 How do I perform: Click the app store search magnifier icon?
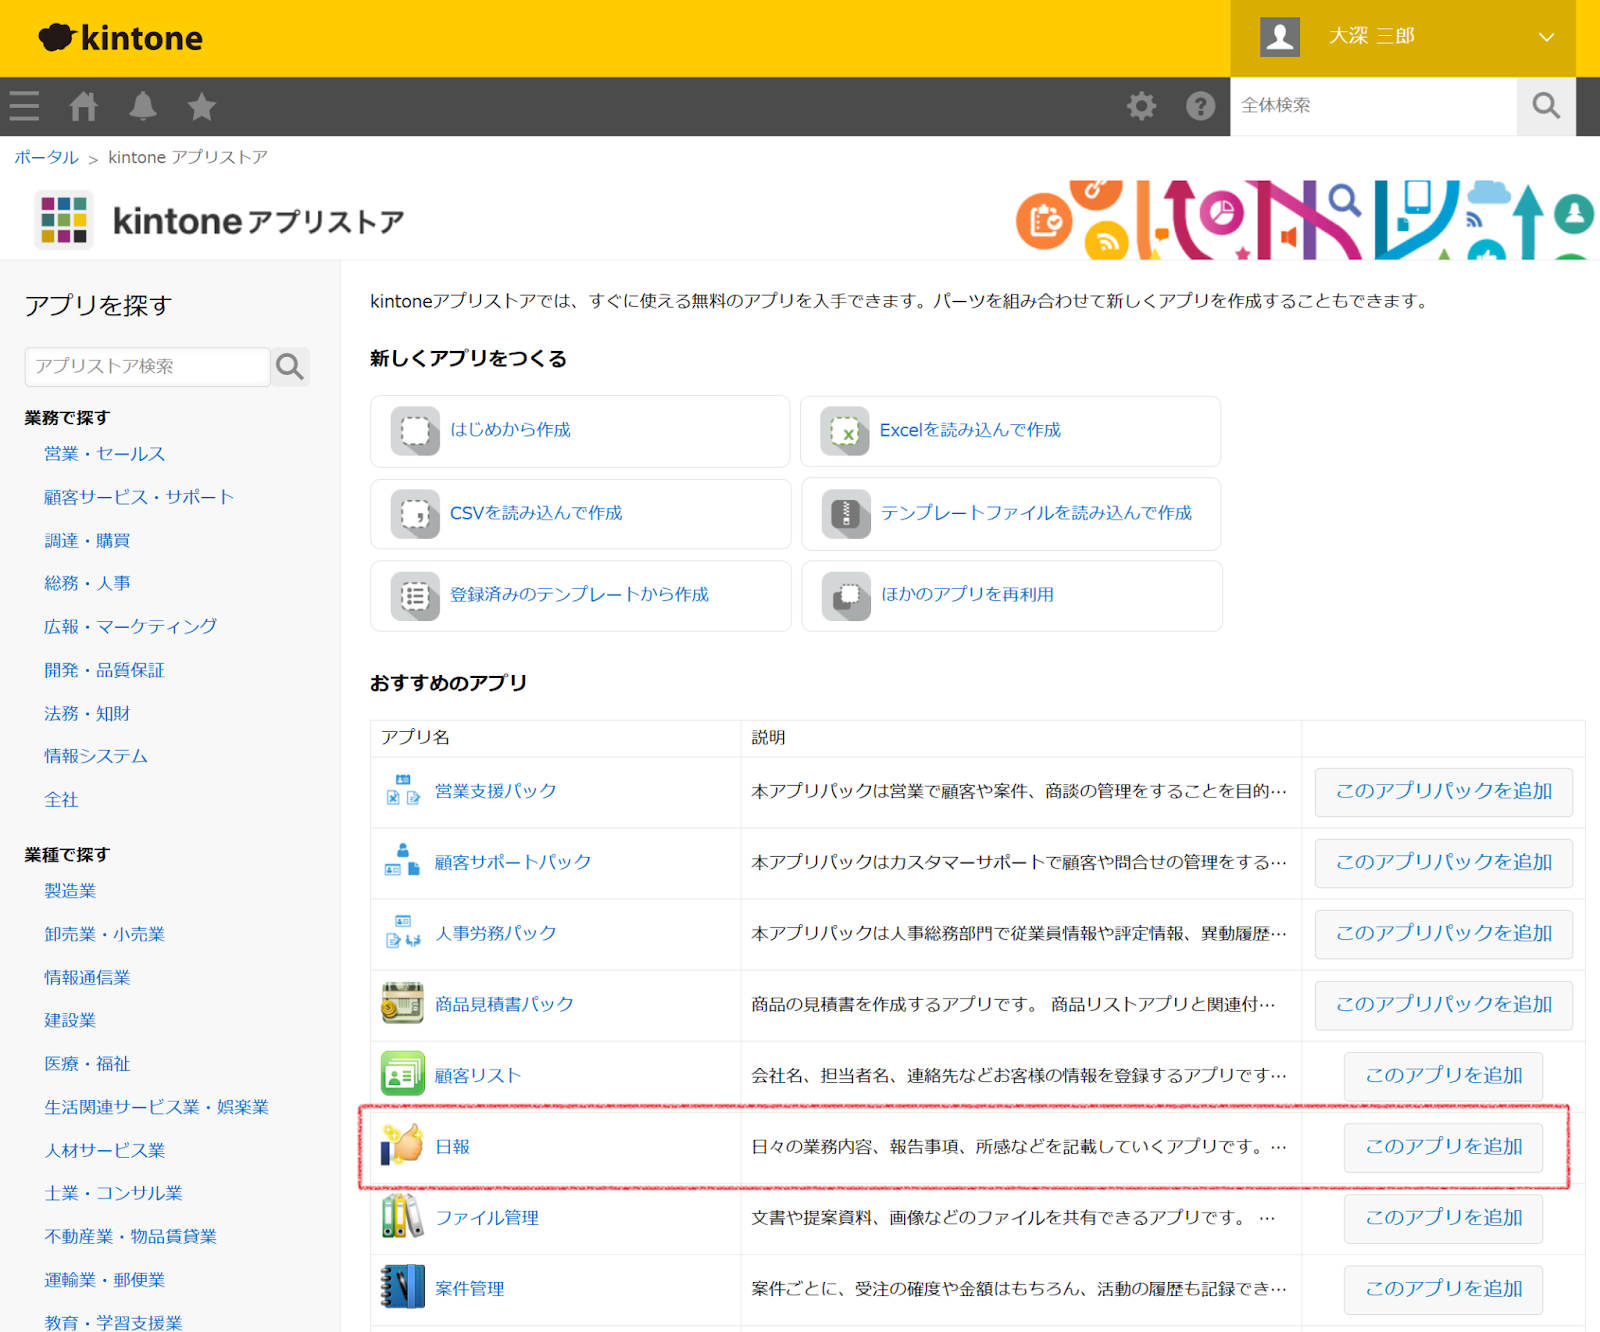tap(290, 367)
